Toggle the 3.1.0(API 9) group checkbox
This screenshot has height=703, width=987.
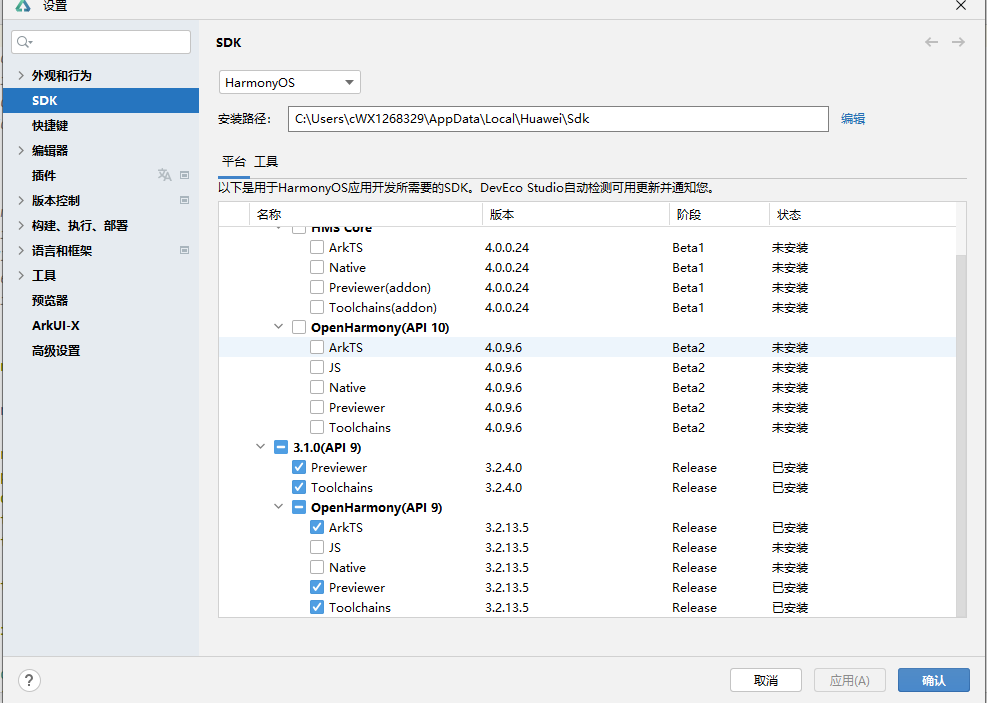coord(281,447)
